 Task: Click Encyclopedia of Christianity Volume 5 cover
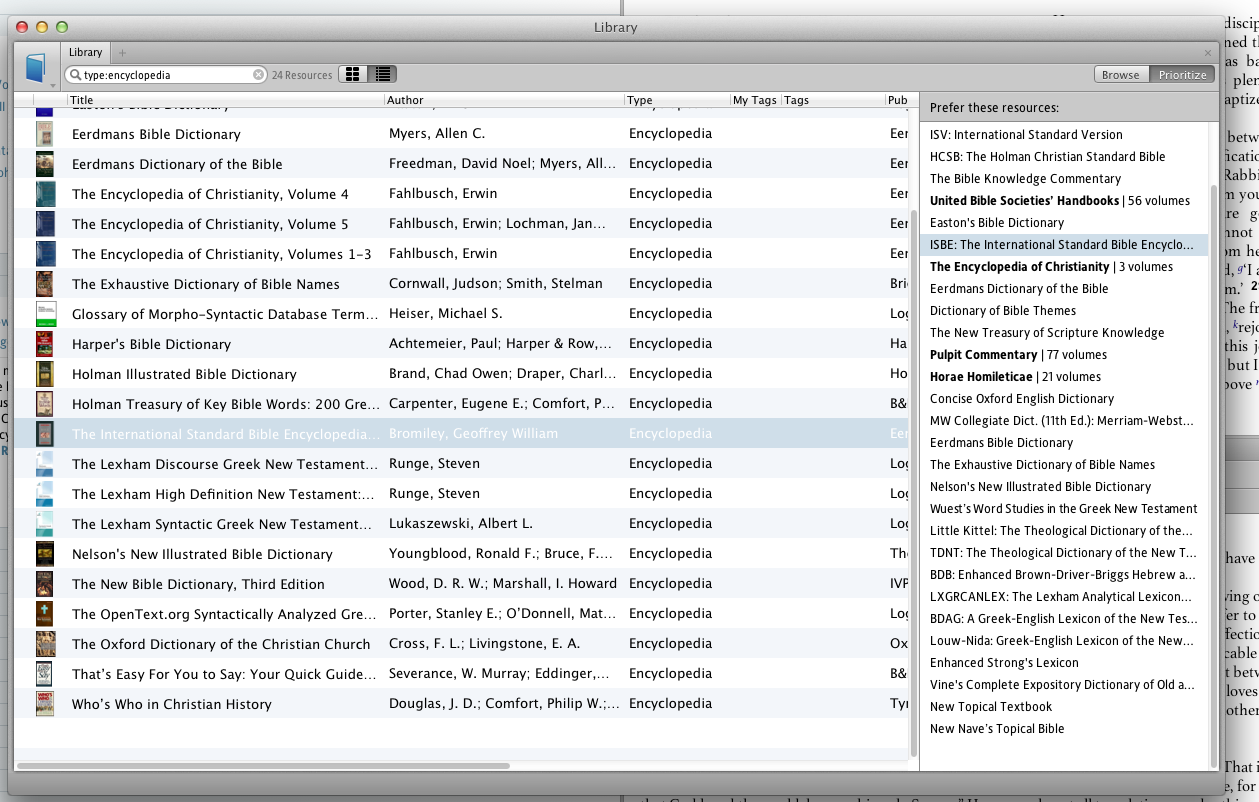tap(45, 224)
